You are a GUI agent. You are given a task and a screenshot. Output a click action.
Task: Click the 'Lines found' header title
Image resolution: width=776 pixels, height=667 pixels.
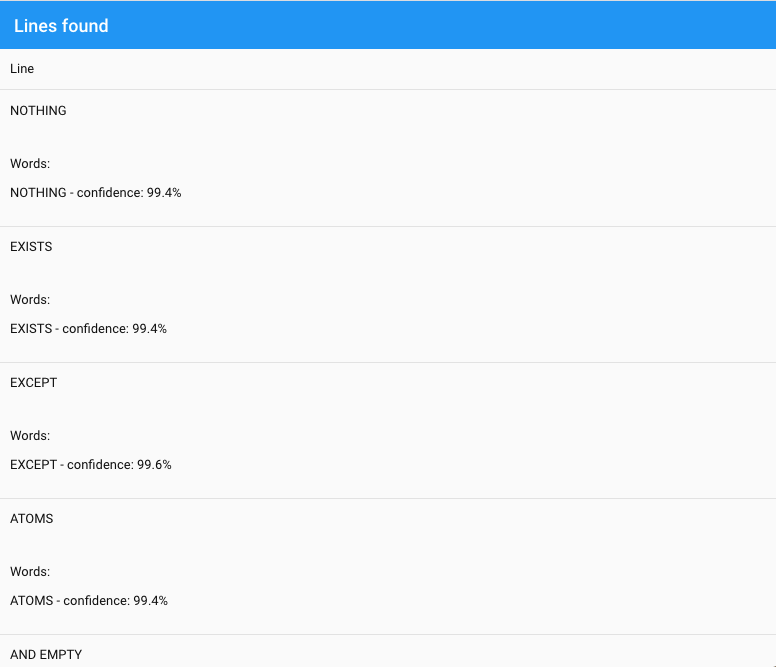tap(61, 26)
